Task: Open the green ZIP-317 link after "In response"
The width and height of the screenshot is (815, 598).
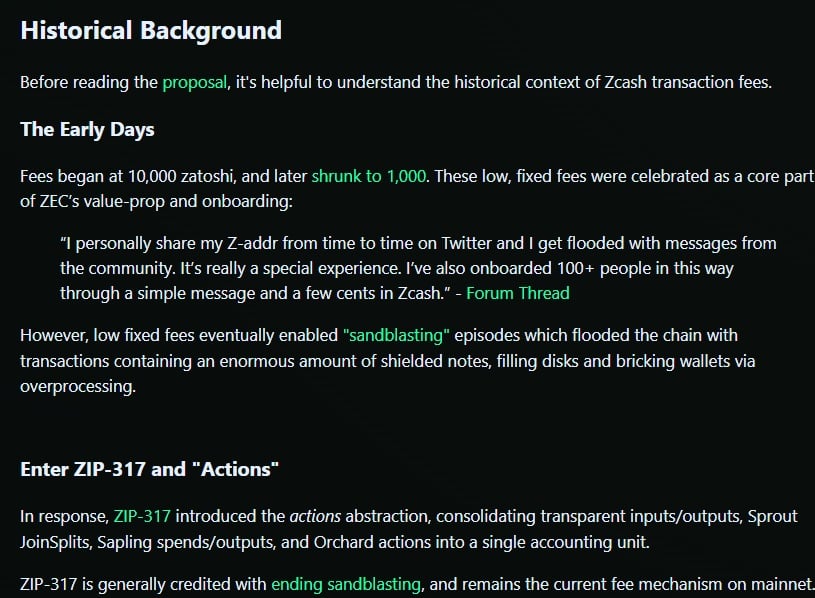Action: point(142,516)
